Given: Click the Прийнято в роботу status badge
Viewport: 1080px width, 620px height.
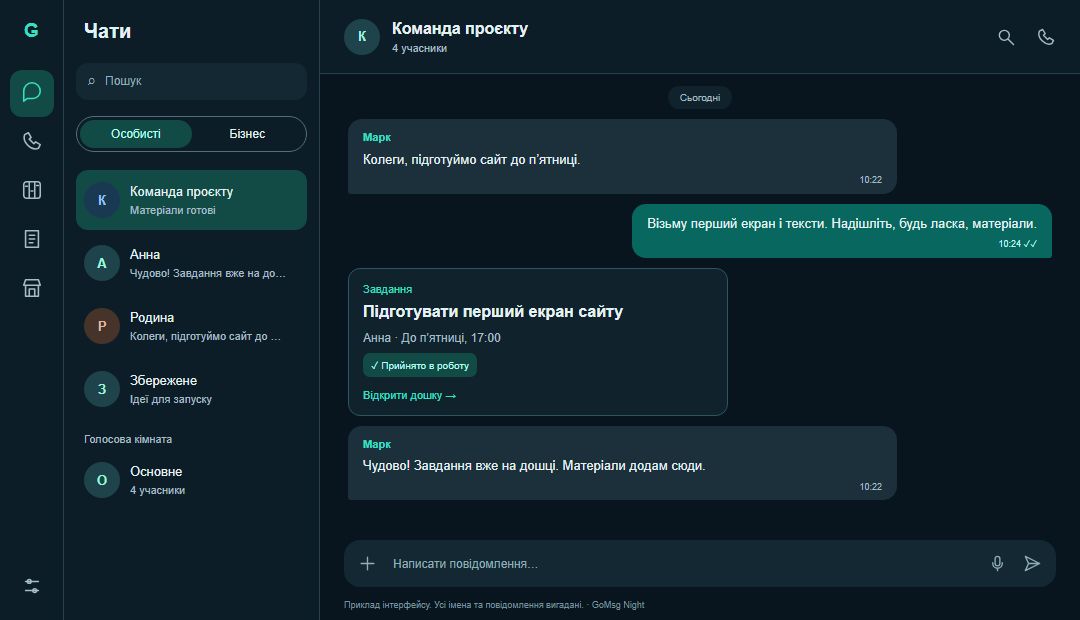Looking at the screenshot, I should [x=419, y=366].
